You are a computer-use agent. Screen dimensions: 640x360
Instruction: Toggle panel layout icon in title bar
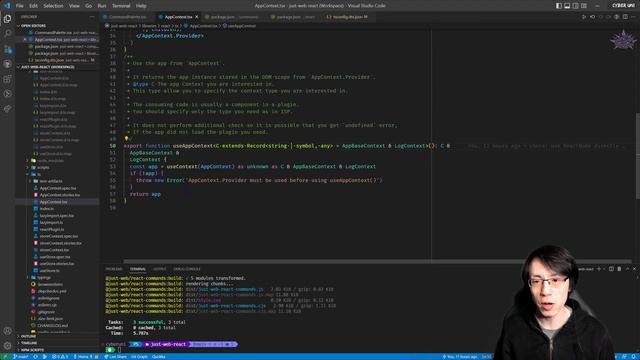[567, 6]
